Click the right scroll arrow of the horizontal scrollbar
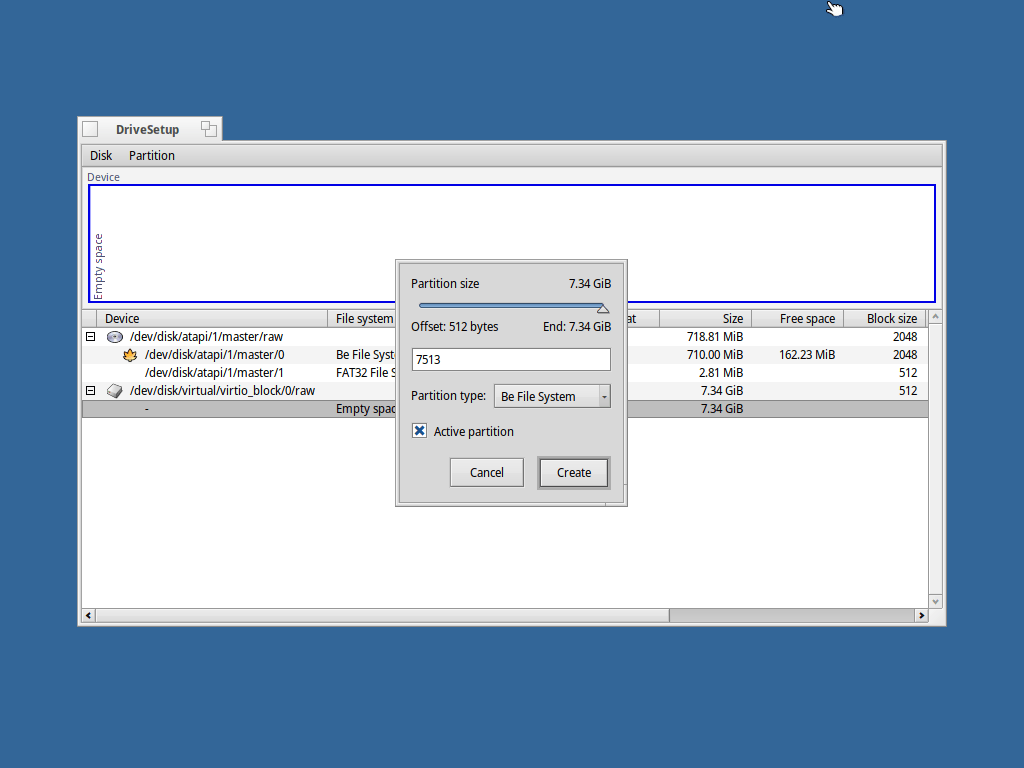 pos(921,615)
